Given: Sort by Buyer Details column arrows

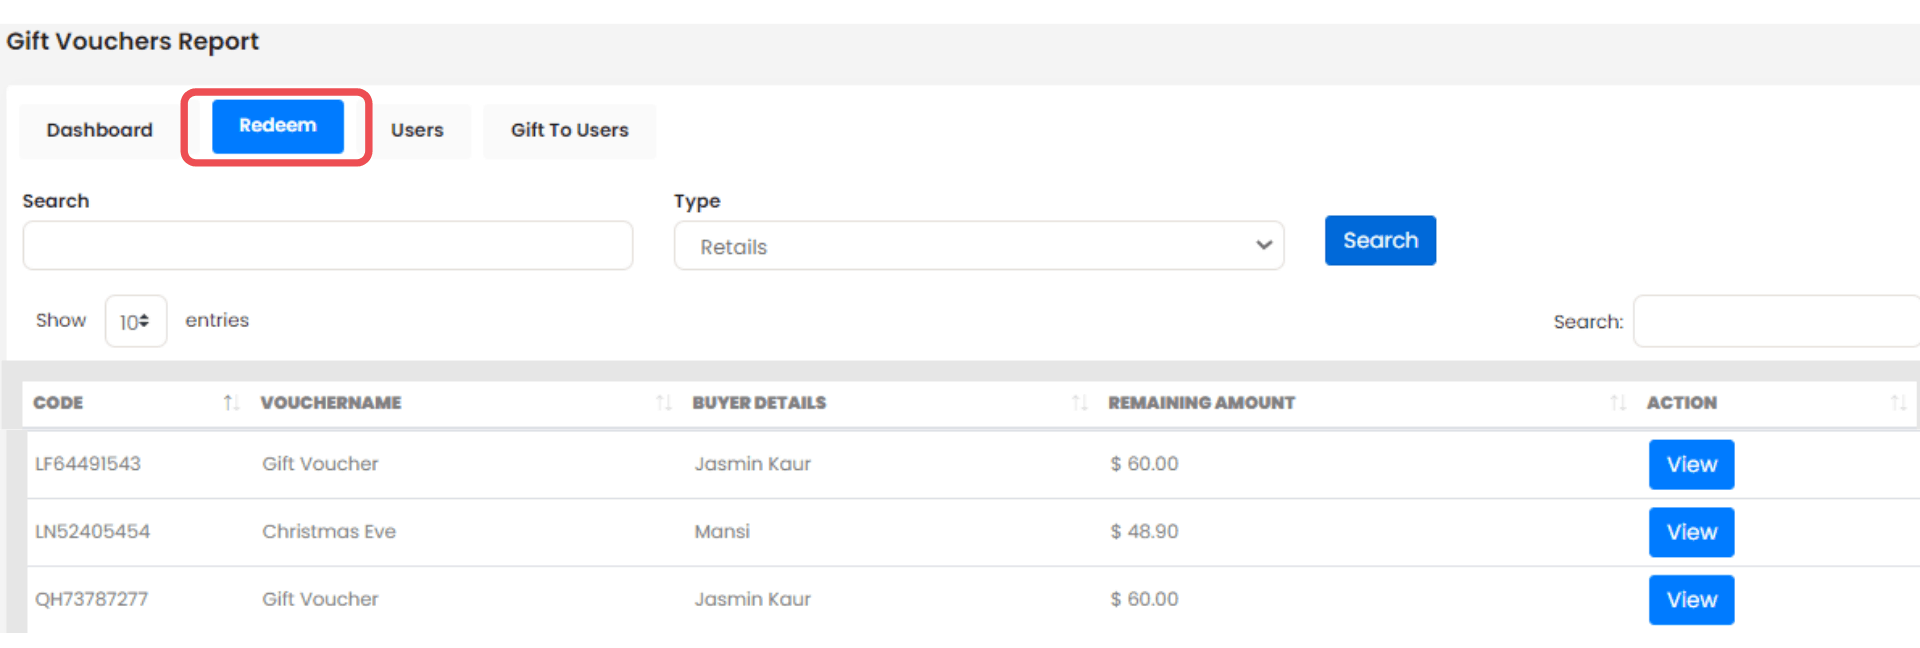Looking at the screenshot, I should 1079,403.
